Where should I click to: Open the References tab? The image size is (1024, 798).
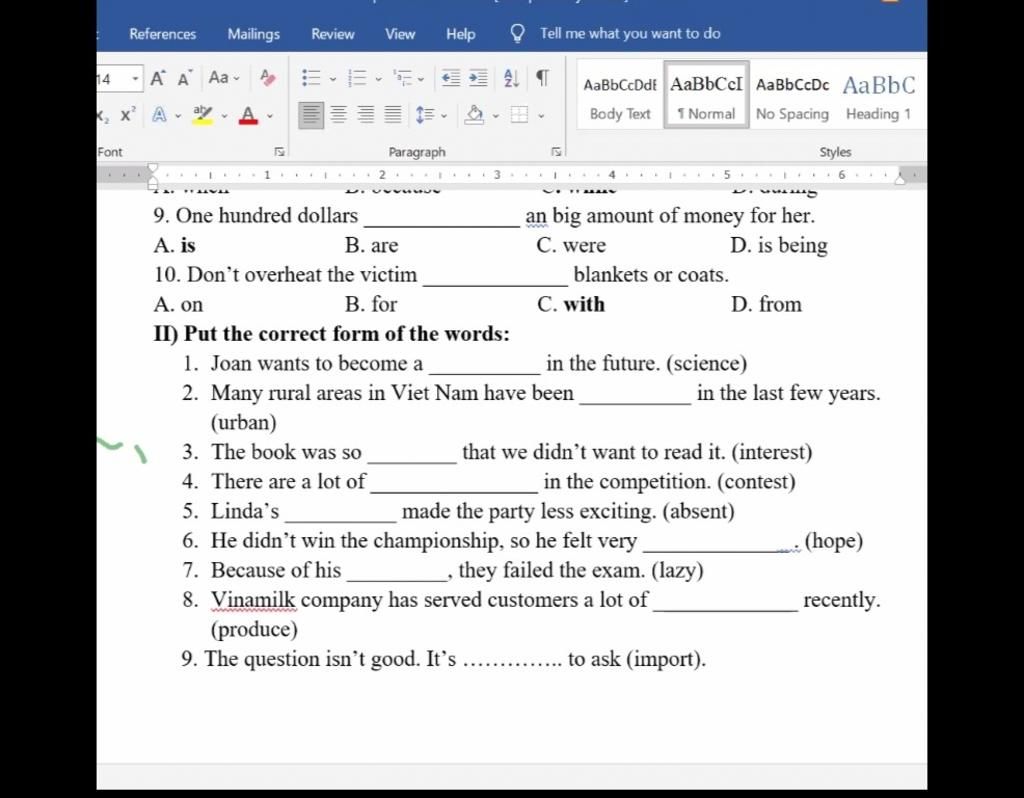(163, 33)
